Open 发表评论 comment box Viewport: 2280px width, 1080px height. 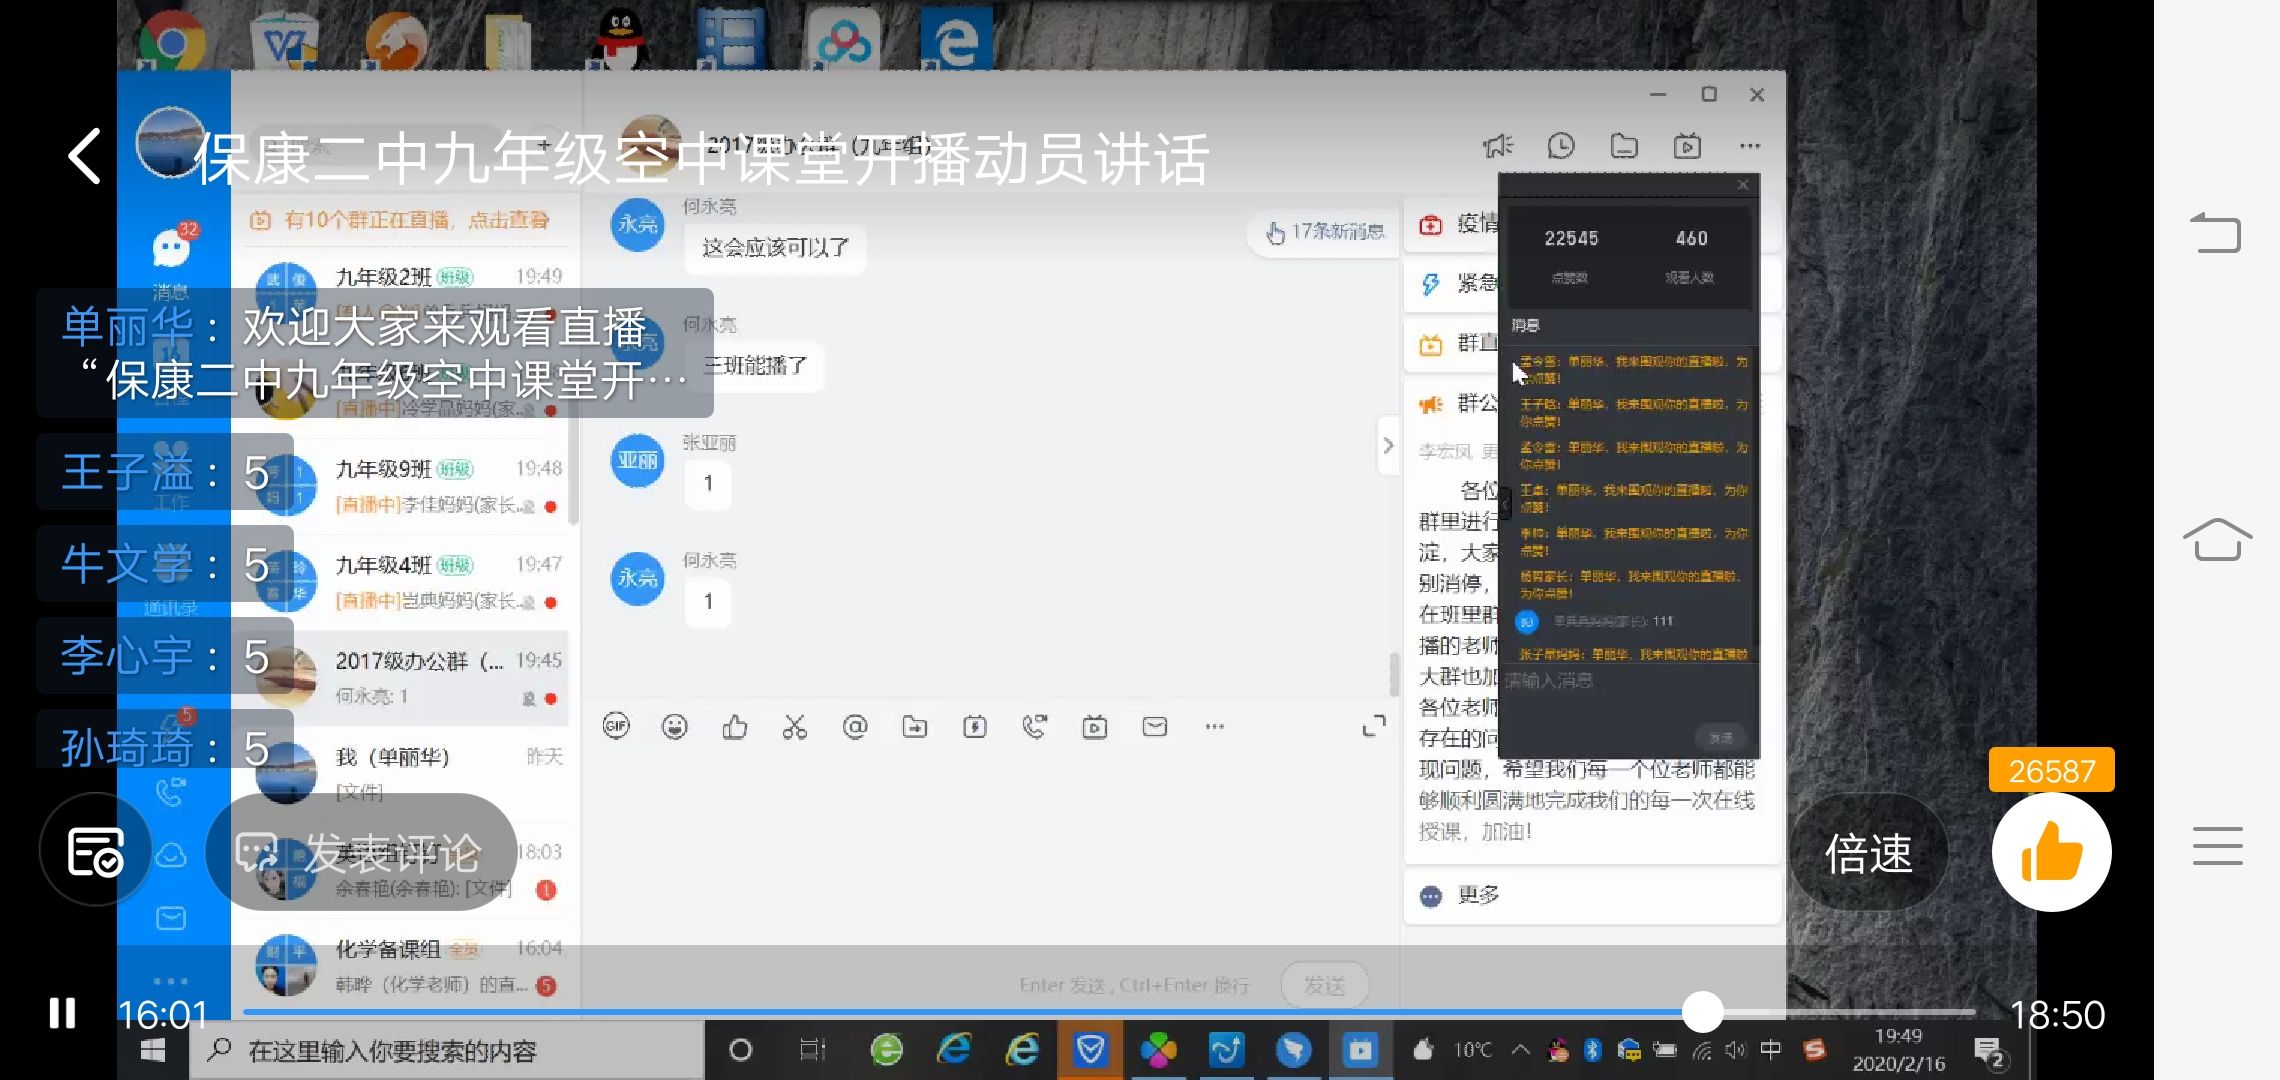(361, 852)
